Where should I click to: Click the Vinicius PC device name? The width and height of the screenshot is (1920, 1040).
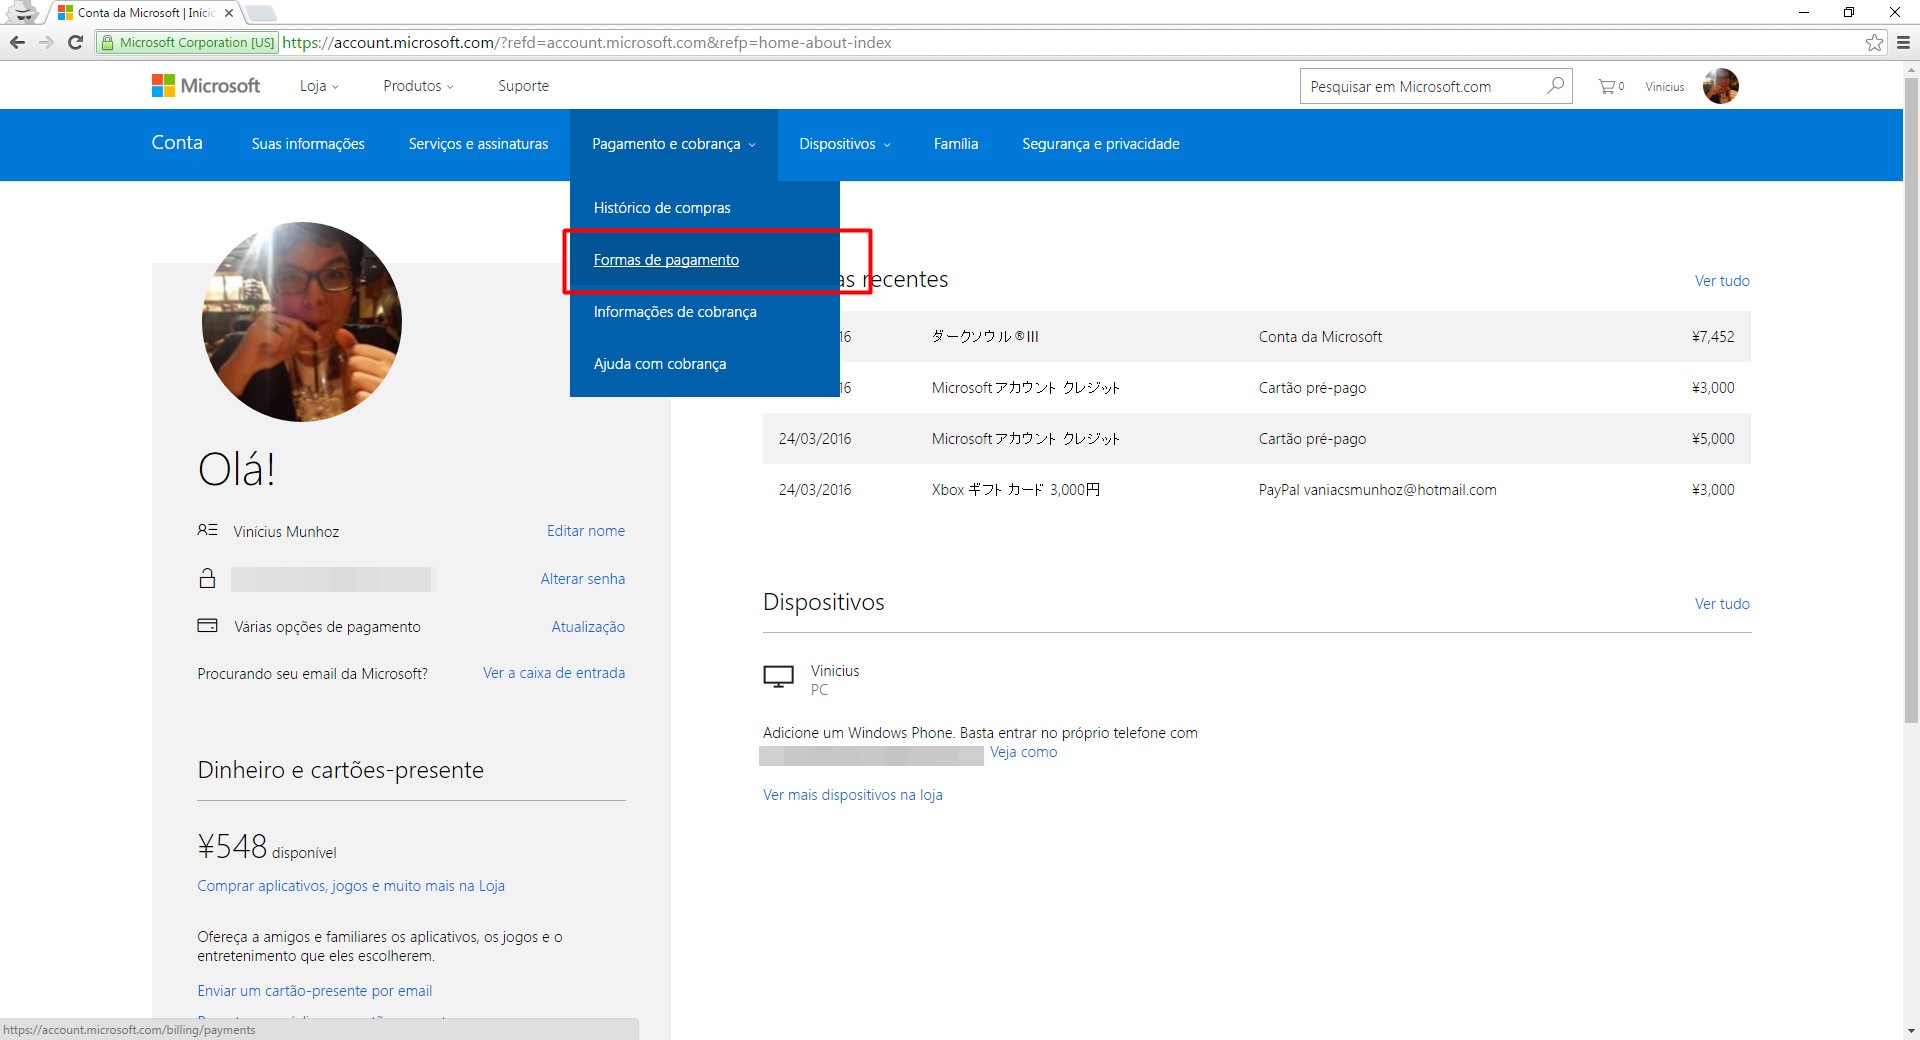835,671
